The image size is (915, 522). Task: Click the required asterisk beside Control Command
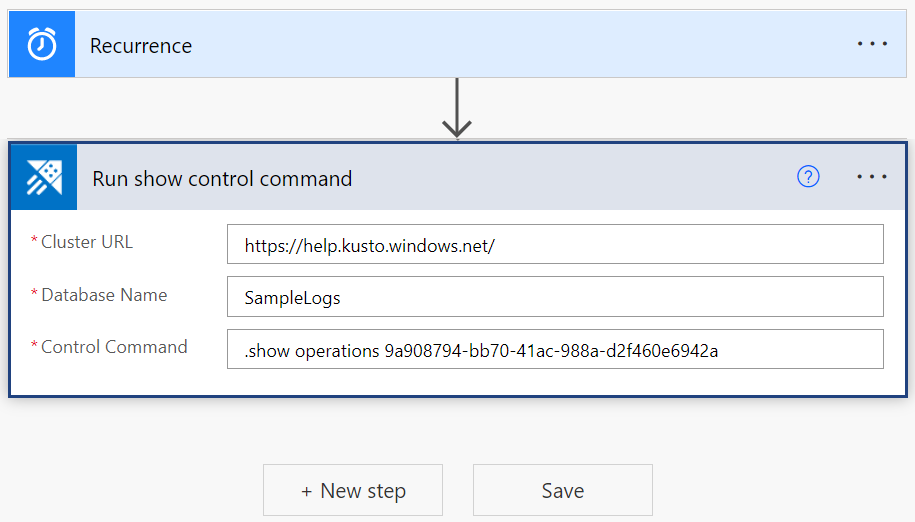[x=35, y=348]
